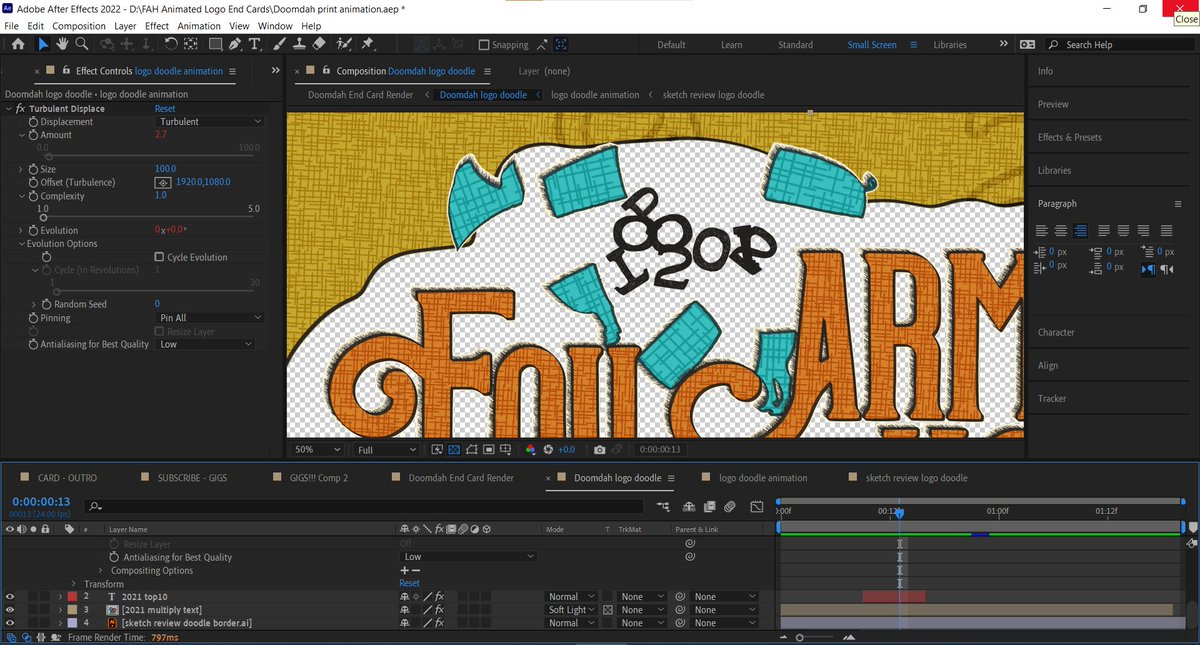1200x645 pixels.
Task: Switch to the CARD - OUTRO timeline tab
Action: (x=69, y=478)
